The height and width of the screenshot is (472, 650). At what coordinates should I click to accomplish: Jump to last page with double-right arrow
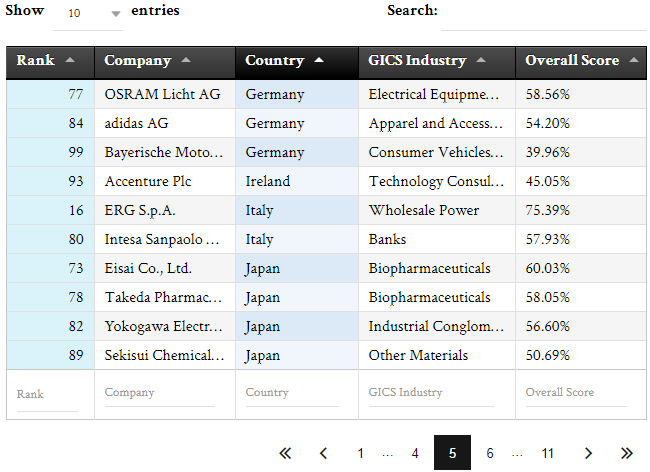click(x=627, y=453)
